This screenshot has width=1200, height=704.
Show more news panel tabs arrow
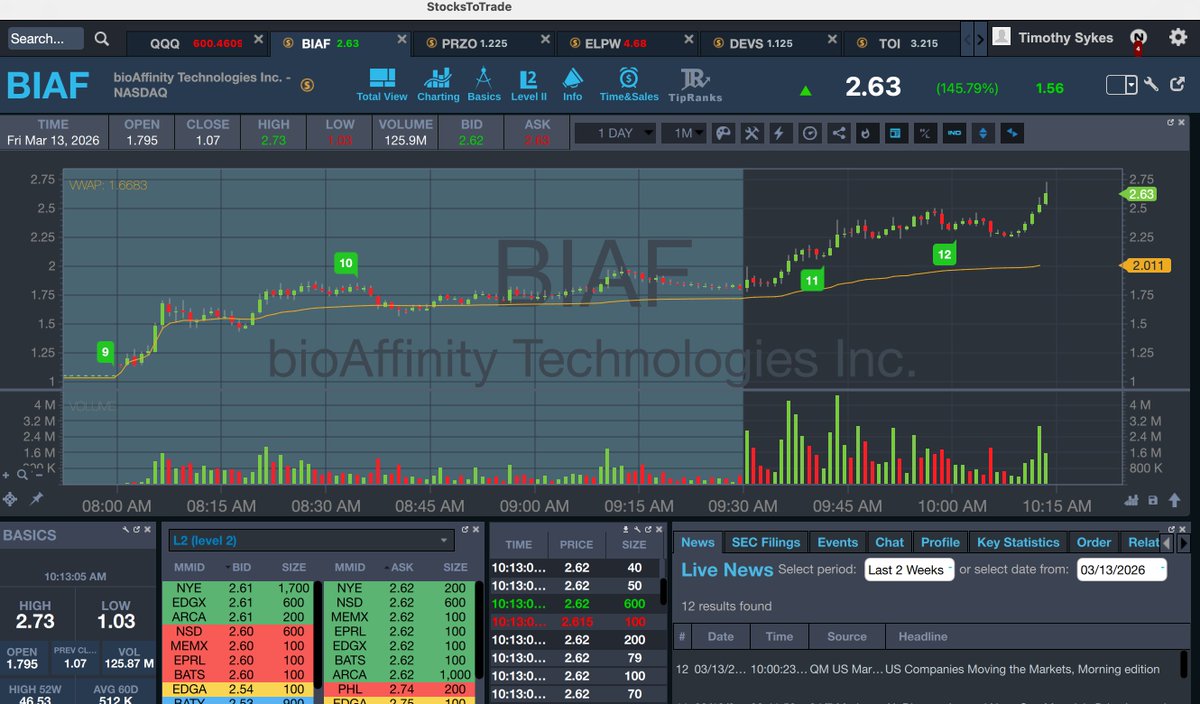pyautogui.click(x=1184, y=542)
